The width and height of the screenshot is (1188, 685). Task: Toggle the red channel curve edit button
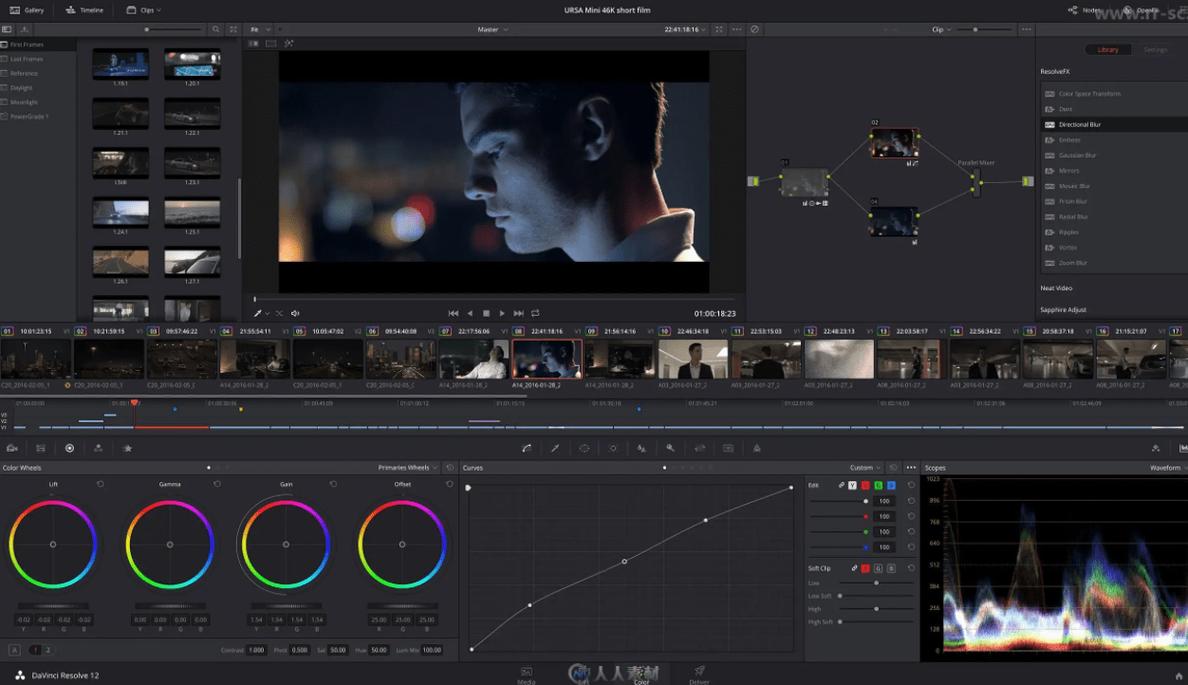(x=865, y=485)
